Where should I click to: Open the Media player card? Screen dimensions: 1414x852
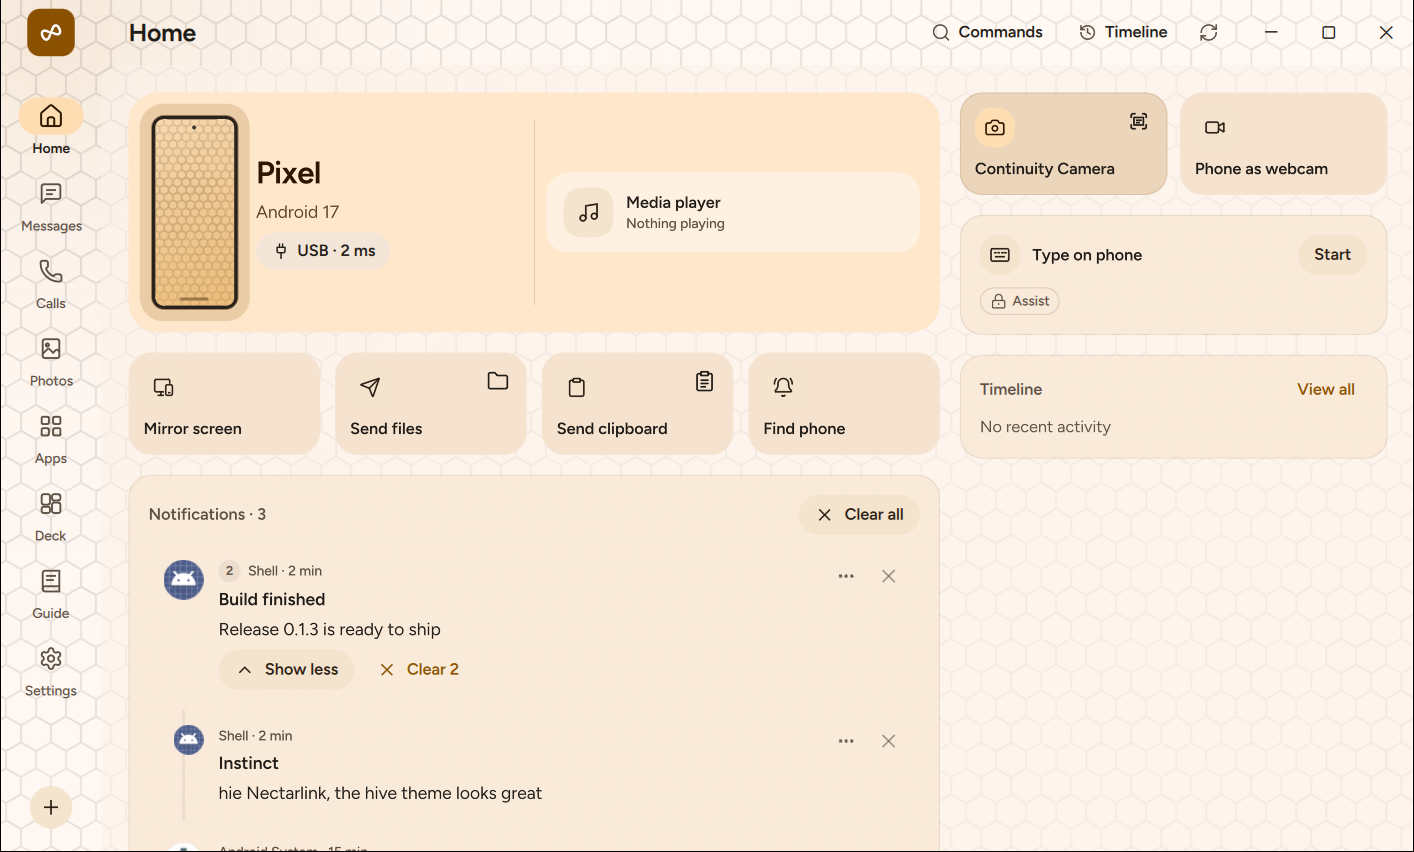point(733,212)
